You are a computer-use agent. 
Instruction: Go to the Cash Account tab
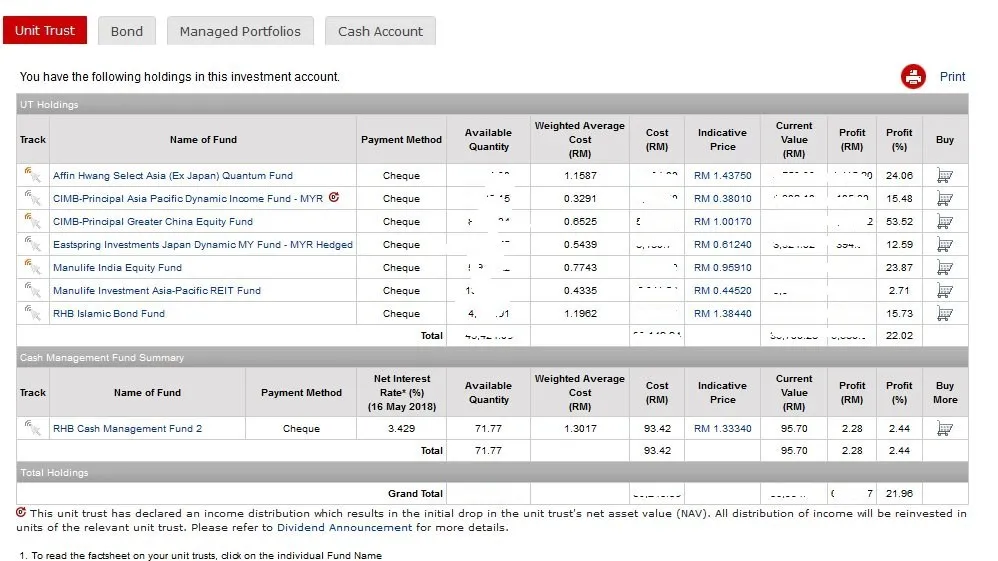tap(380, 31)
